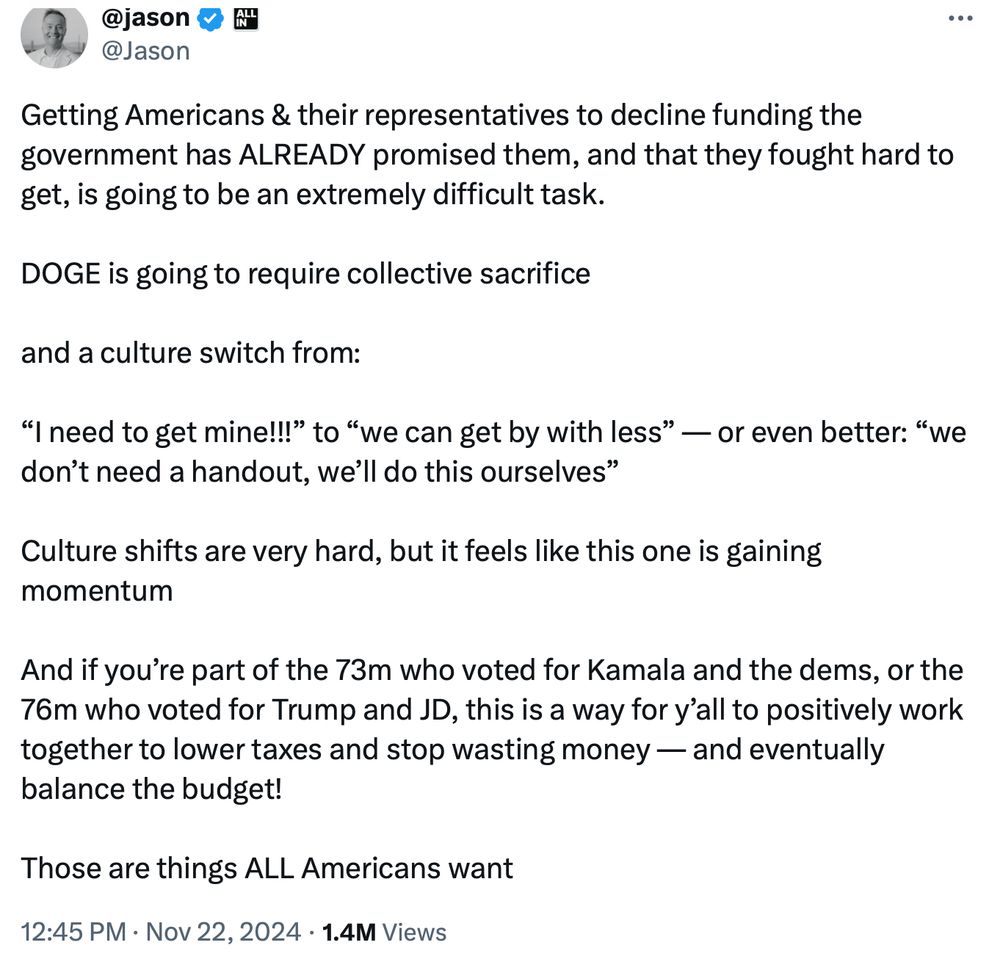Screen dimensions: 1000x962
Task: Click the final line "Those are things ALL Americans want"
Action: pyautogui.click(x=267, y=869)
